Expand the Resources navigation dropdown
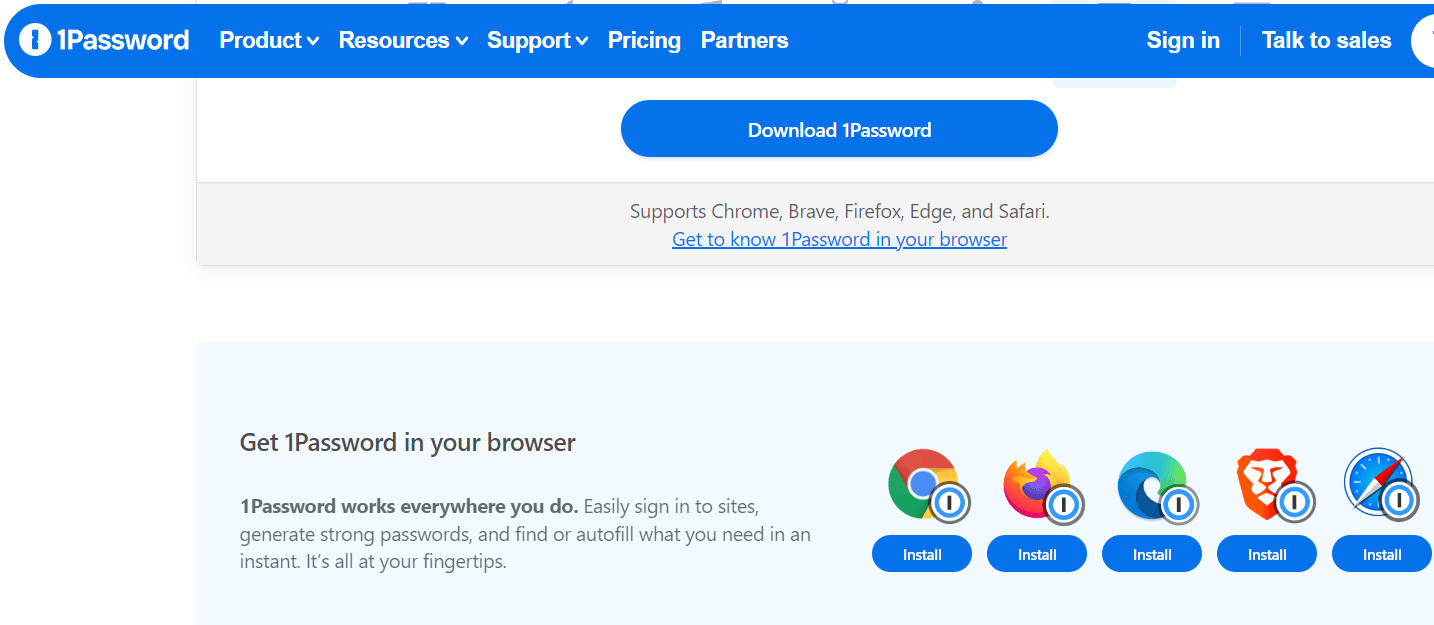Viewport: 1434px width, 625px height. point(402,40)
